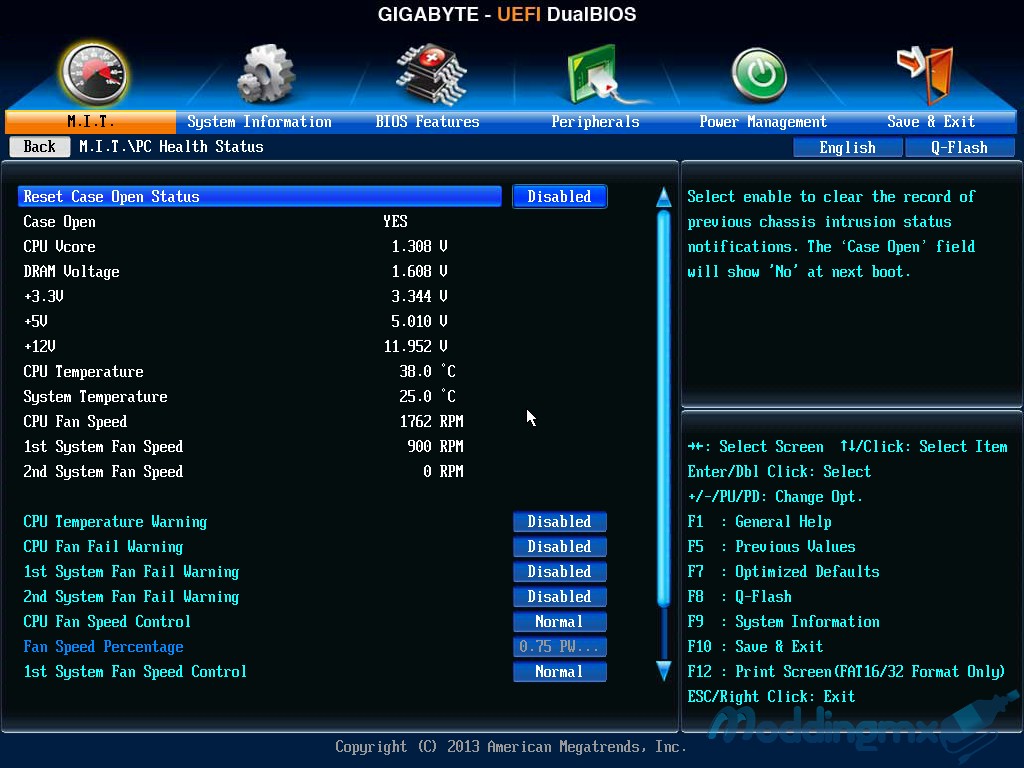This screenshot has height=768, width=1024.
Task: Click the Save & Exit door icon
Action: click(925, 74)
